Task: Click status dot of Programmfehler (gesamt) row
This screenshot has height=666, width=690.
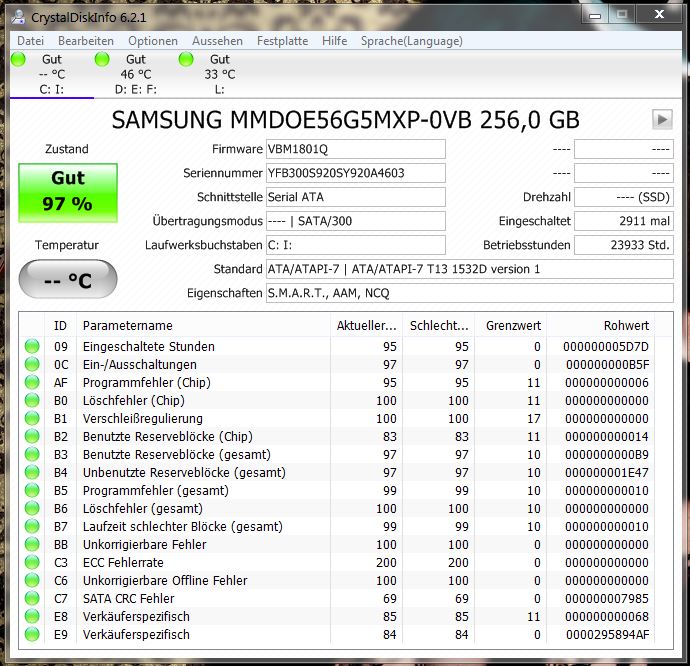Action: 32,490
